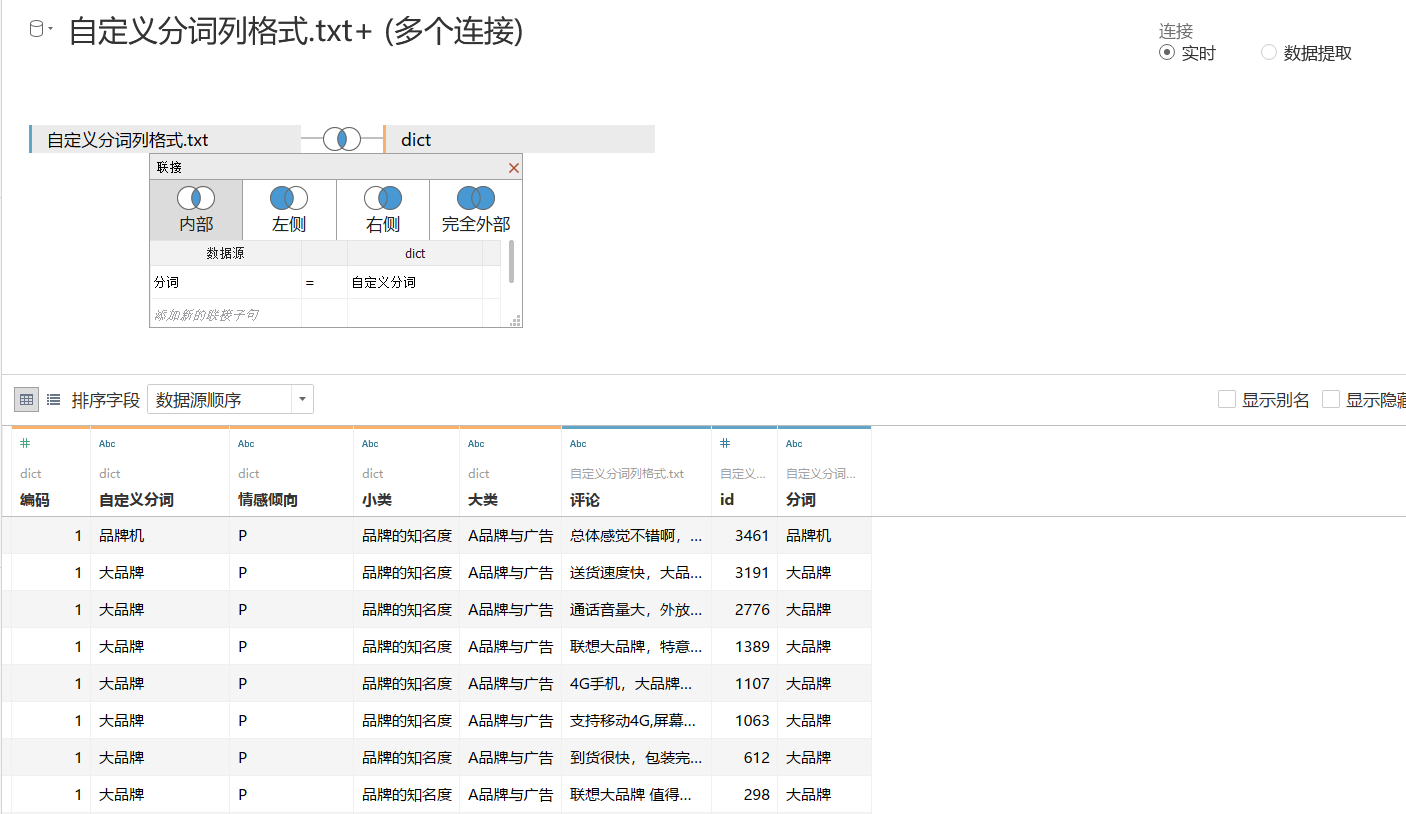Click the comment cell starting 总体感觉不错啊
1406x814 pixels.
636,536
